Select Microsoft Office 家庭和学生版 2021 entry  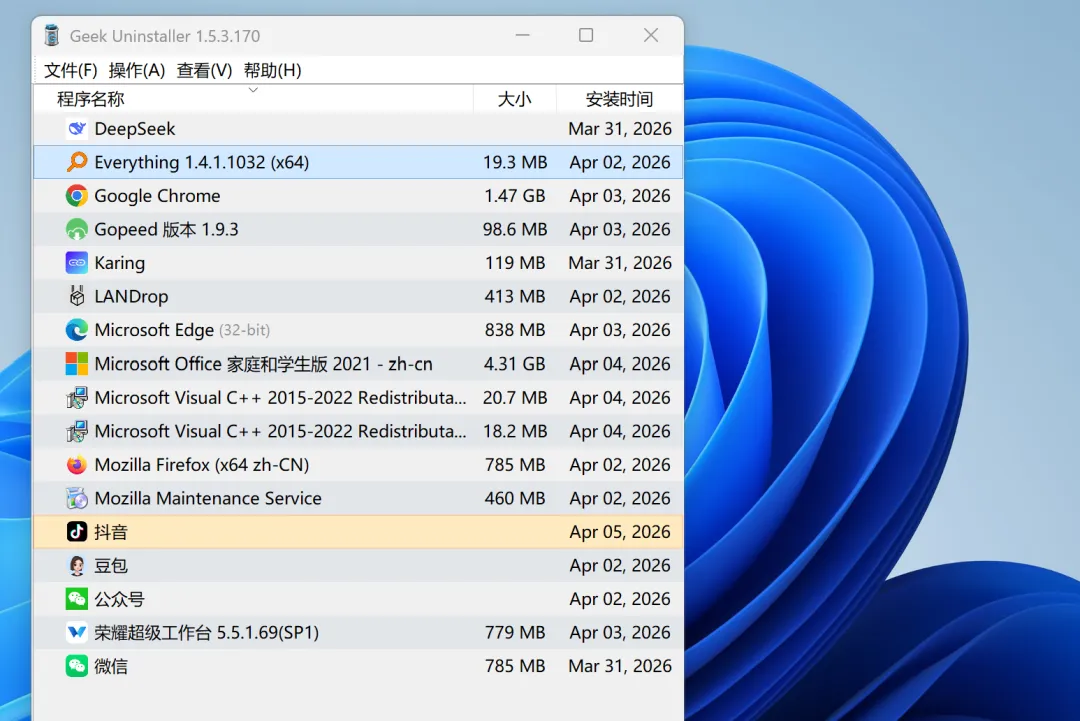click(x=263, y=364)
